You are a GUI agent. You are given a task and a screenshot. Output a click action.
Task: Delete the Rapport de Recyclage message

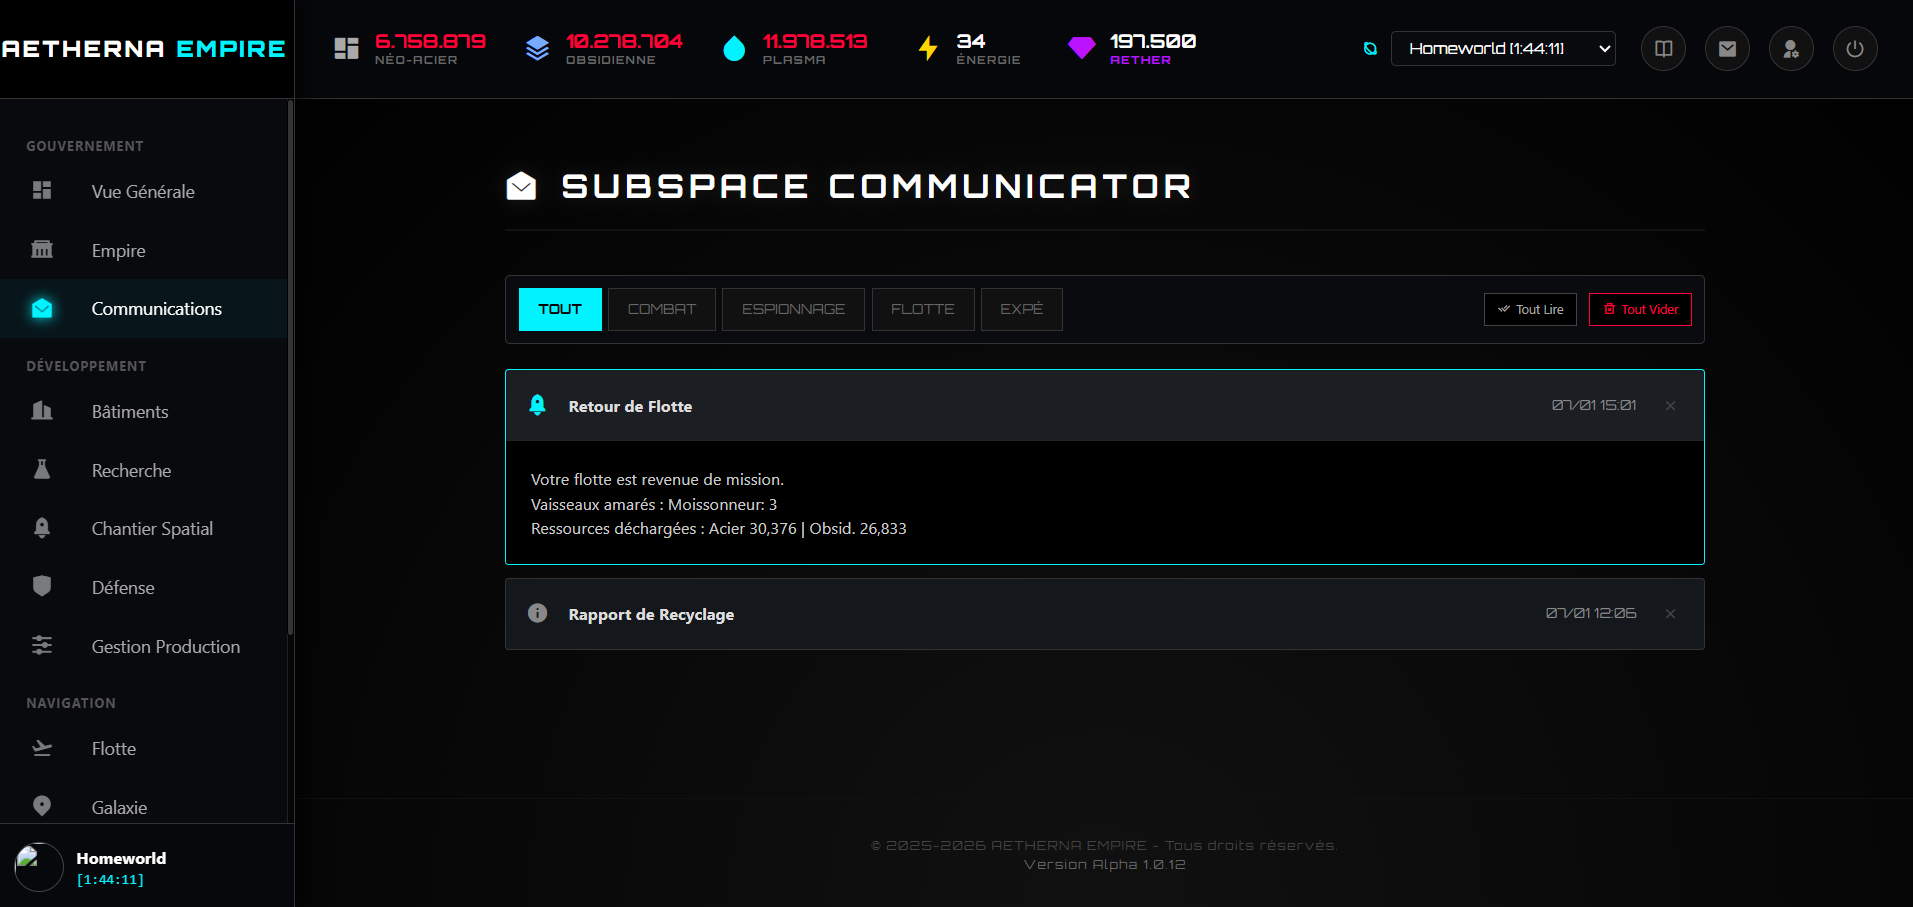point(1670,614)
